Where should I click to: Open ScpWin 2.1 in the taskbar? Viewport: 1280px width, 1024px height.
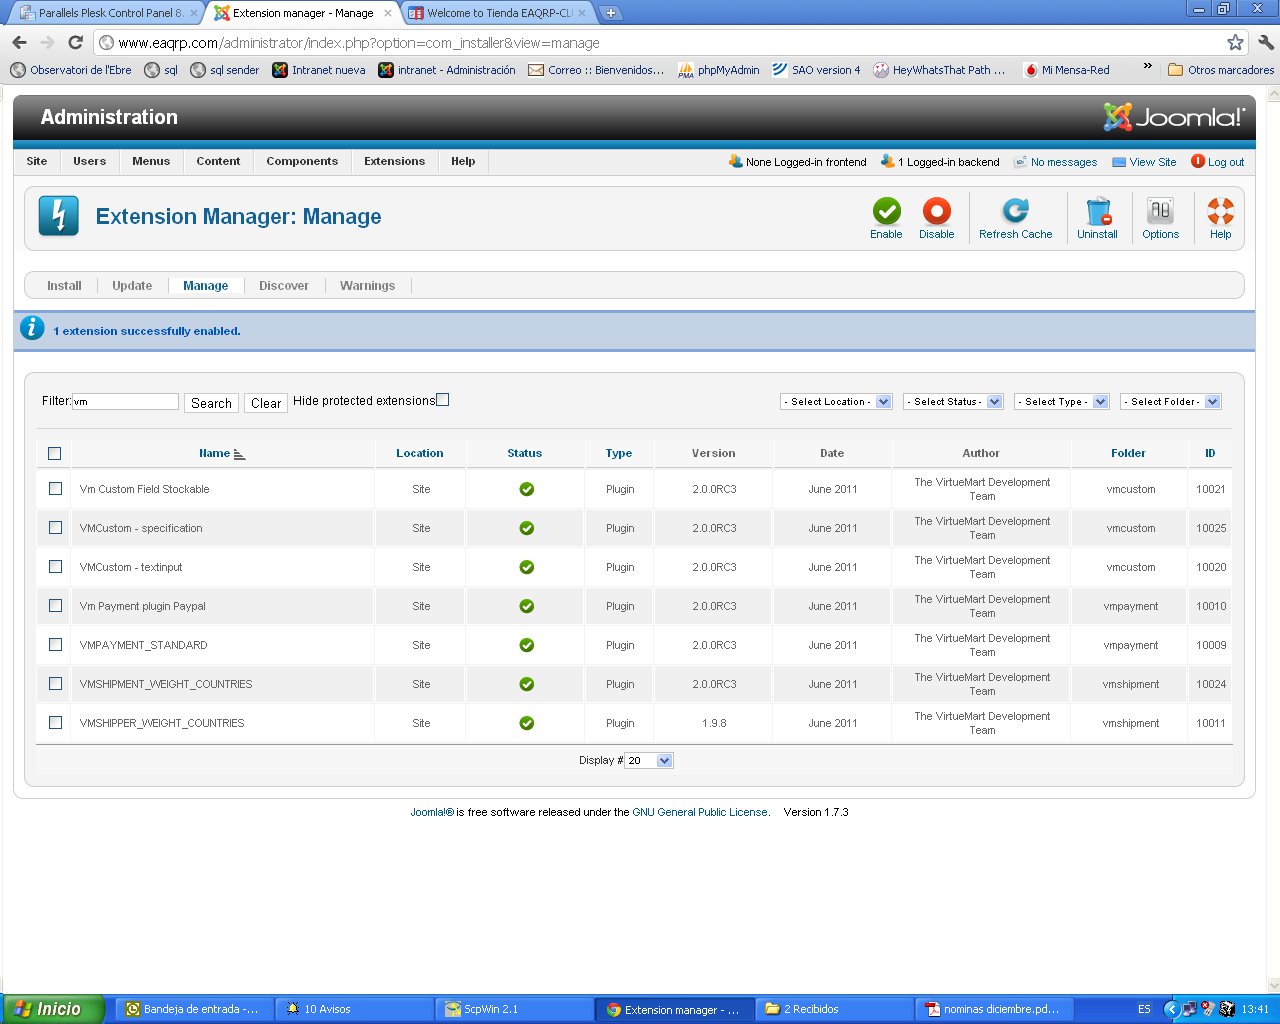tap(515, 1009)
